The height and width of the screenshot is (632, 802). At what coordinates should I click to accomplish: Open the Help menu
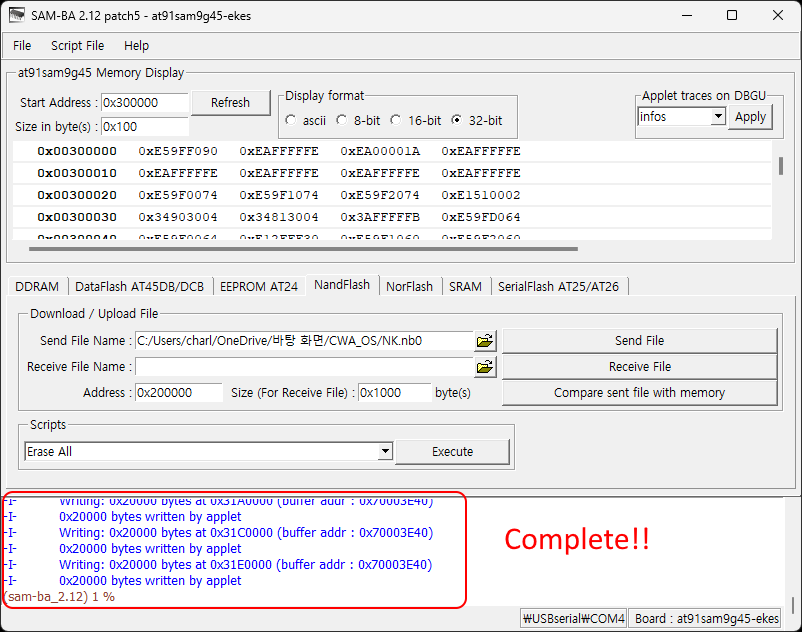tap(136, 45)
